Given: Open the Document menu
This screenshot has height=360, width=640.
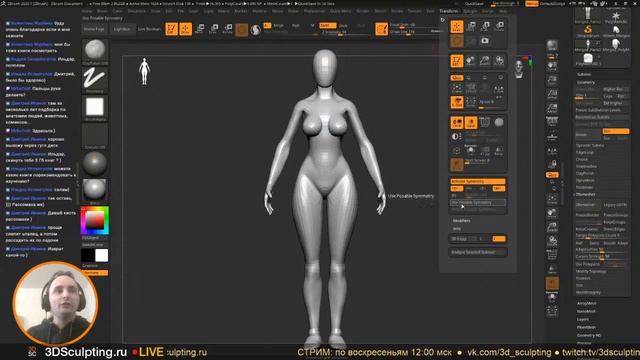Looking at the screenshot, I should pyautogui.click(x=137, y=11).
